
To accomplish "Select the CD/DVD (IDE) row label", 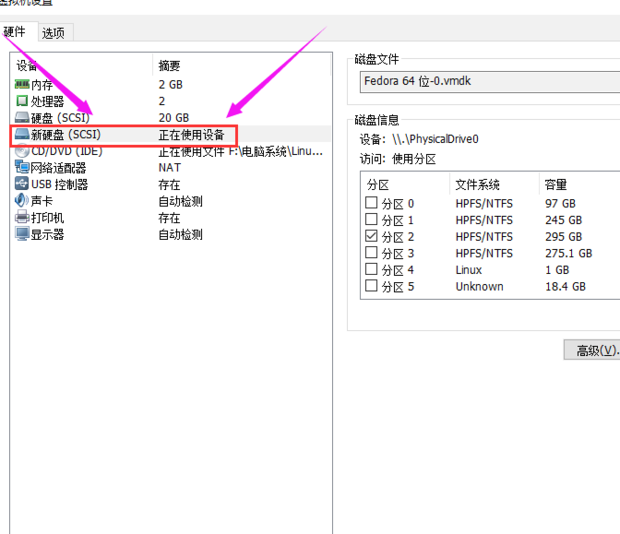I will pos(67,151).
